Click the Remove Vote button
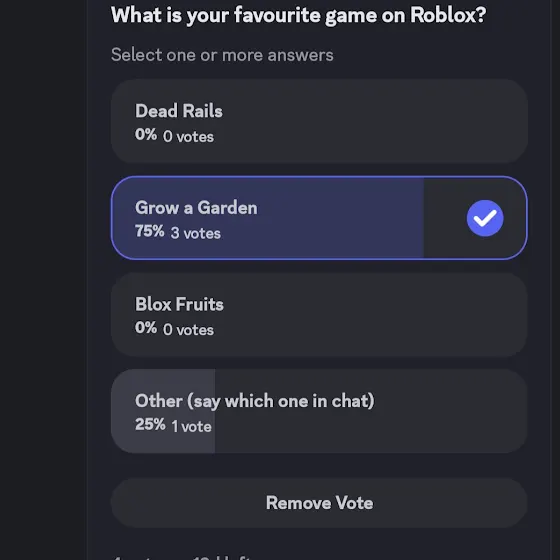The image size is (560, 560). tap(319, 503)
